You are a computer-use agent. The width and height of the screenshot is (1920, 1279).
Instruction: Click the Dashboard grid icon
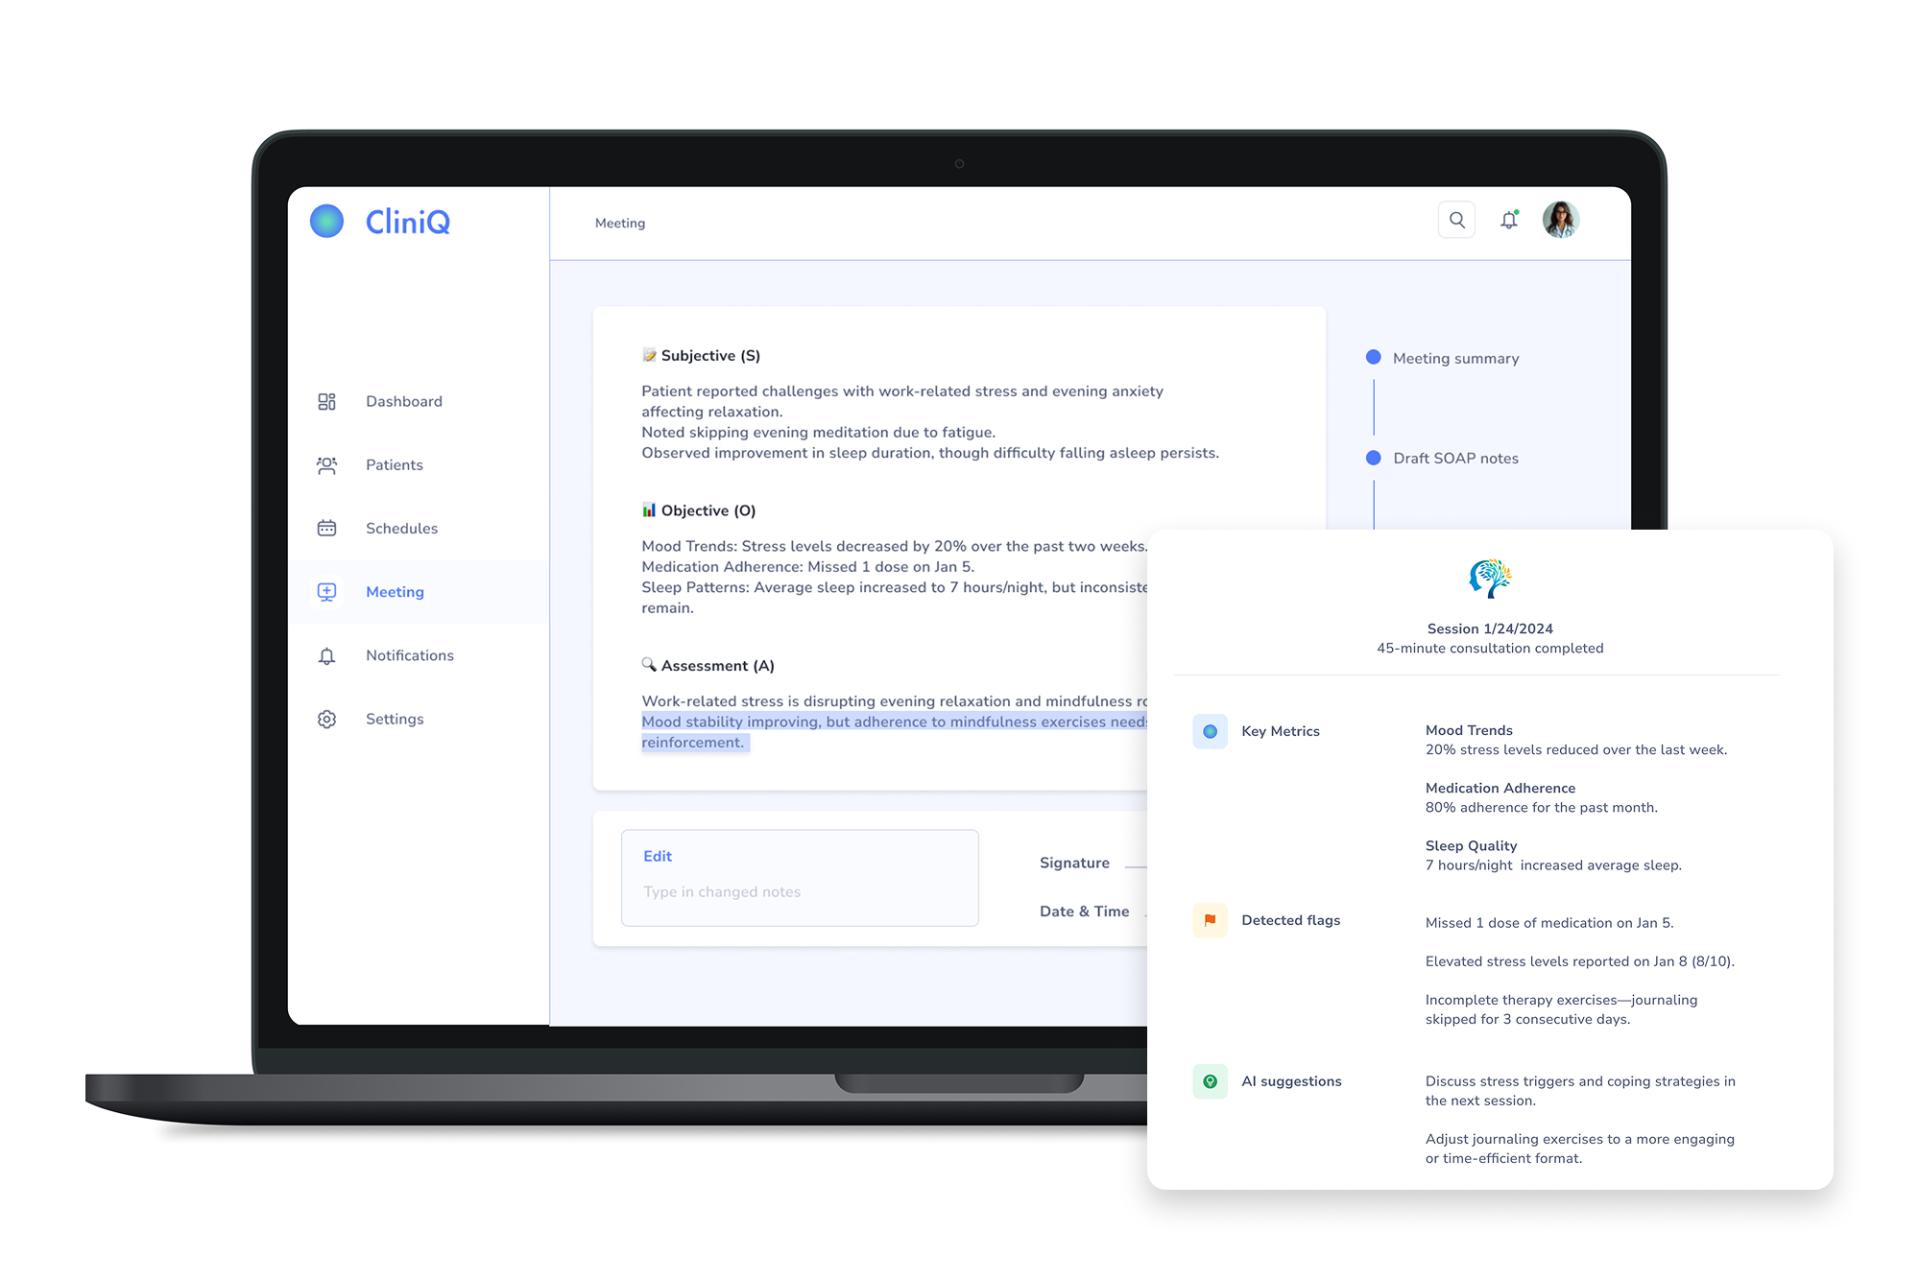(327, 401)
